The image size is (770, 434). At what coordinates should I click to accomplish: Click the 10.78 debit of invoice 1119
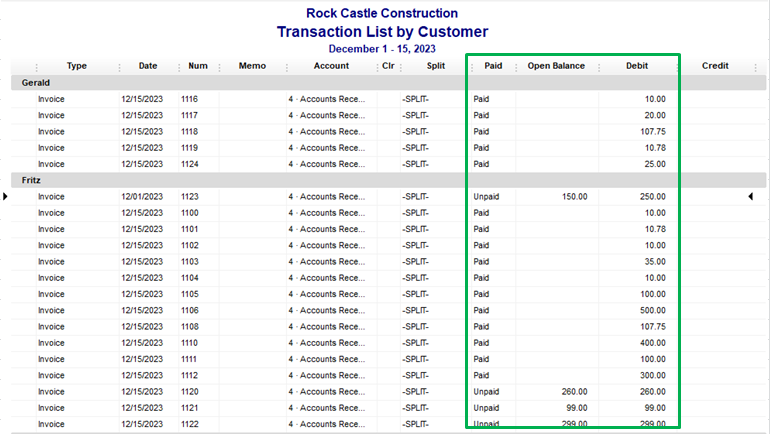tap(655, 148)
